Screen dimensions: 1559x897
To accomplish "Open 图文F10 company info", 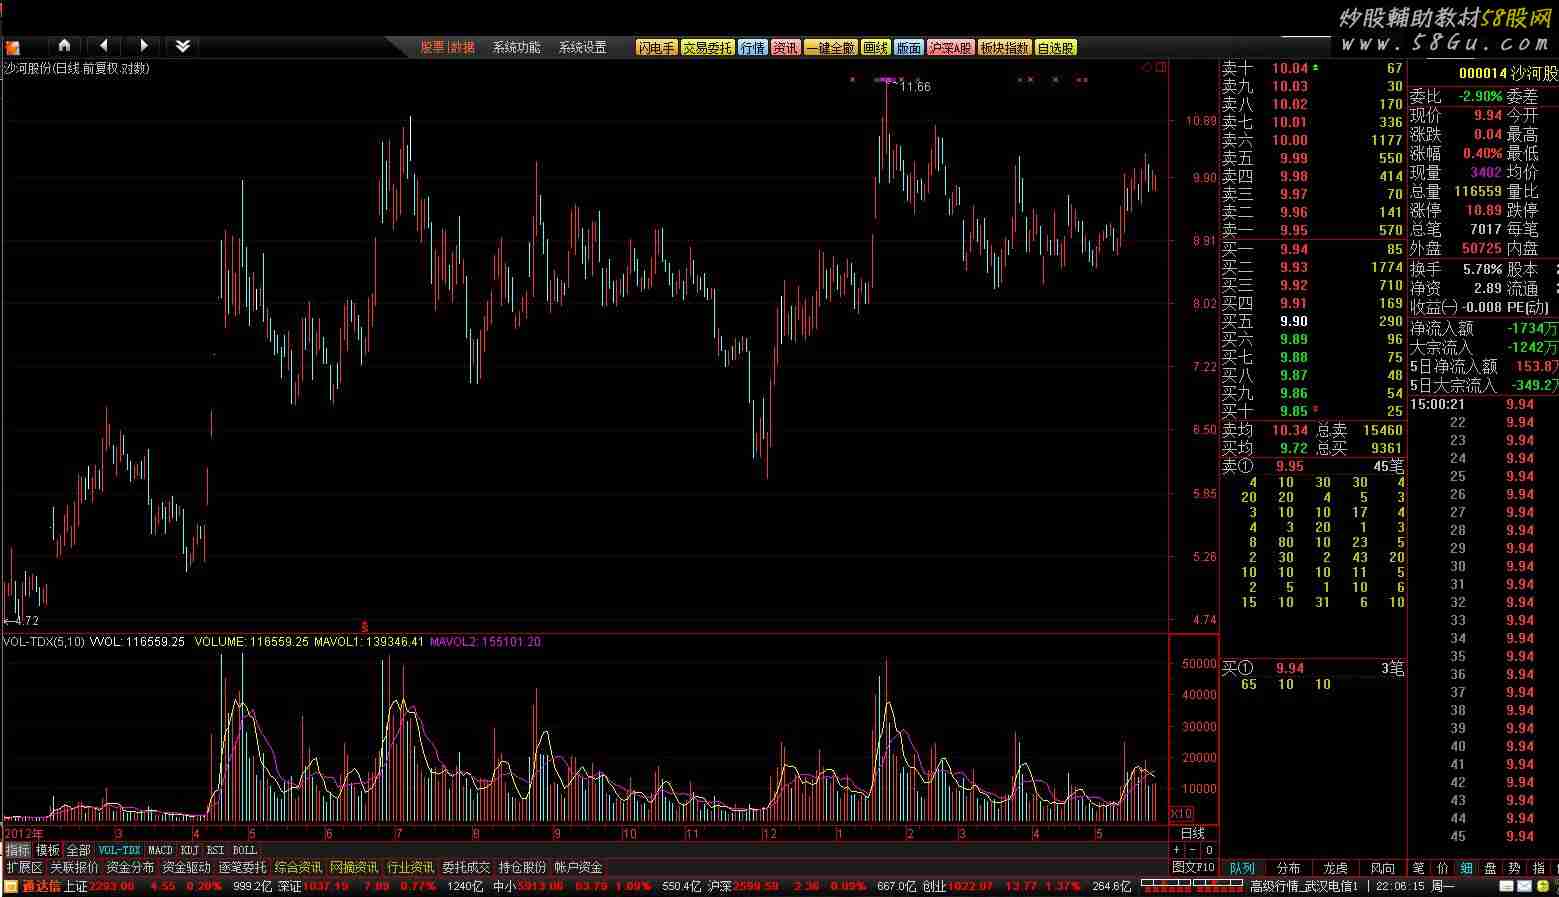I will tap(1193, 867).
